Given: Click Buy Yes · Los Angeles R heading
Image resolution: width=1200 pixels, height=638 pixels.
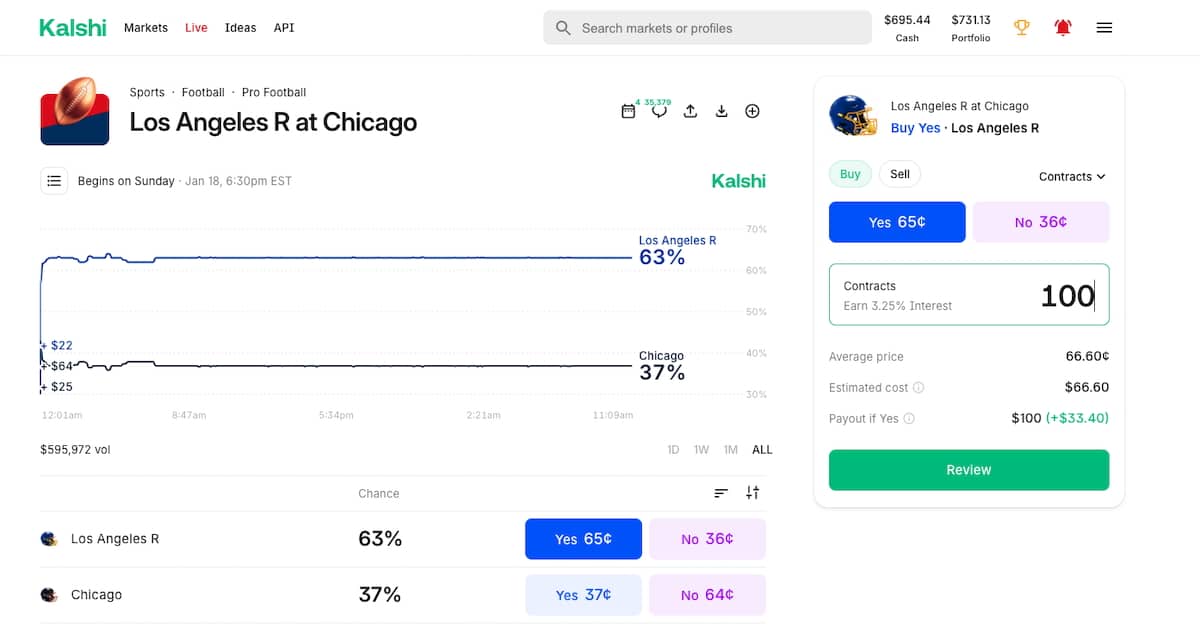Looking at the screenshot, I should [964, 128].
